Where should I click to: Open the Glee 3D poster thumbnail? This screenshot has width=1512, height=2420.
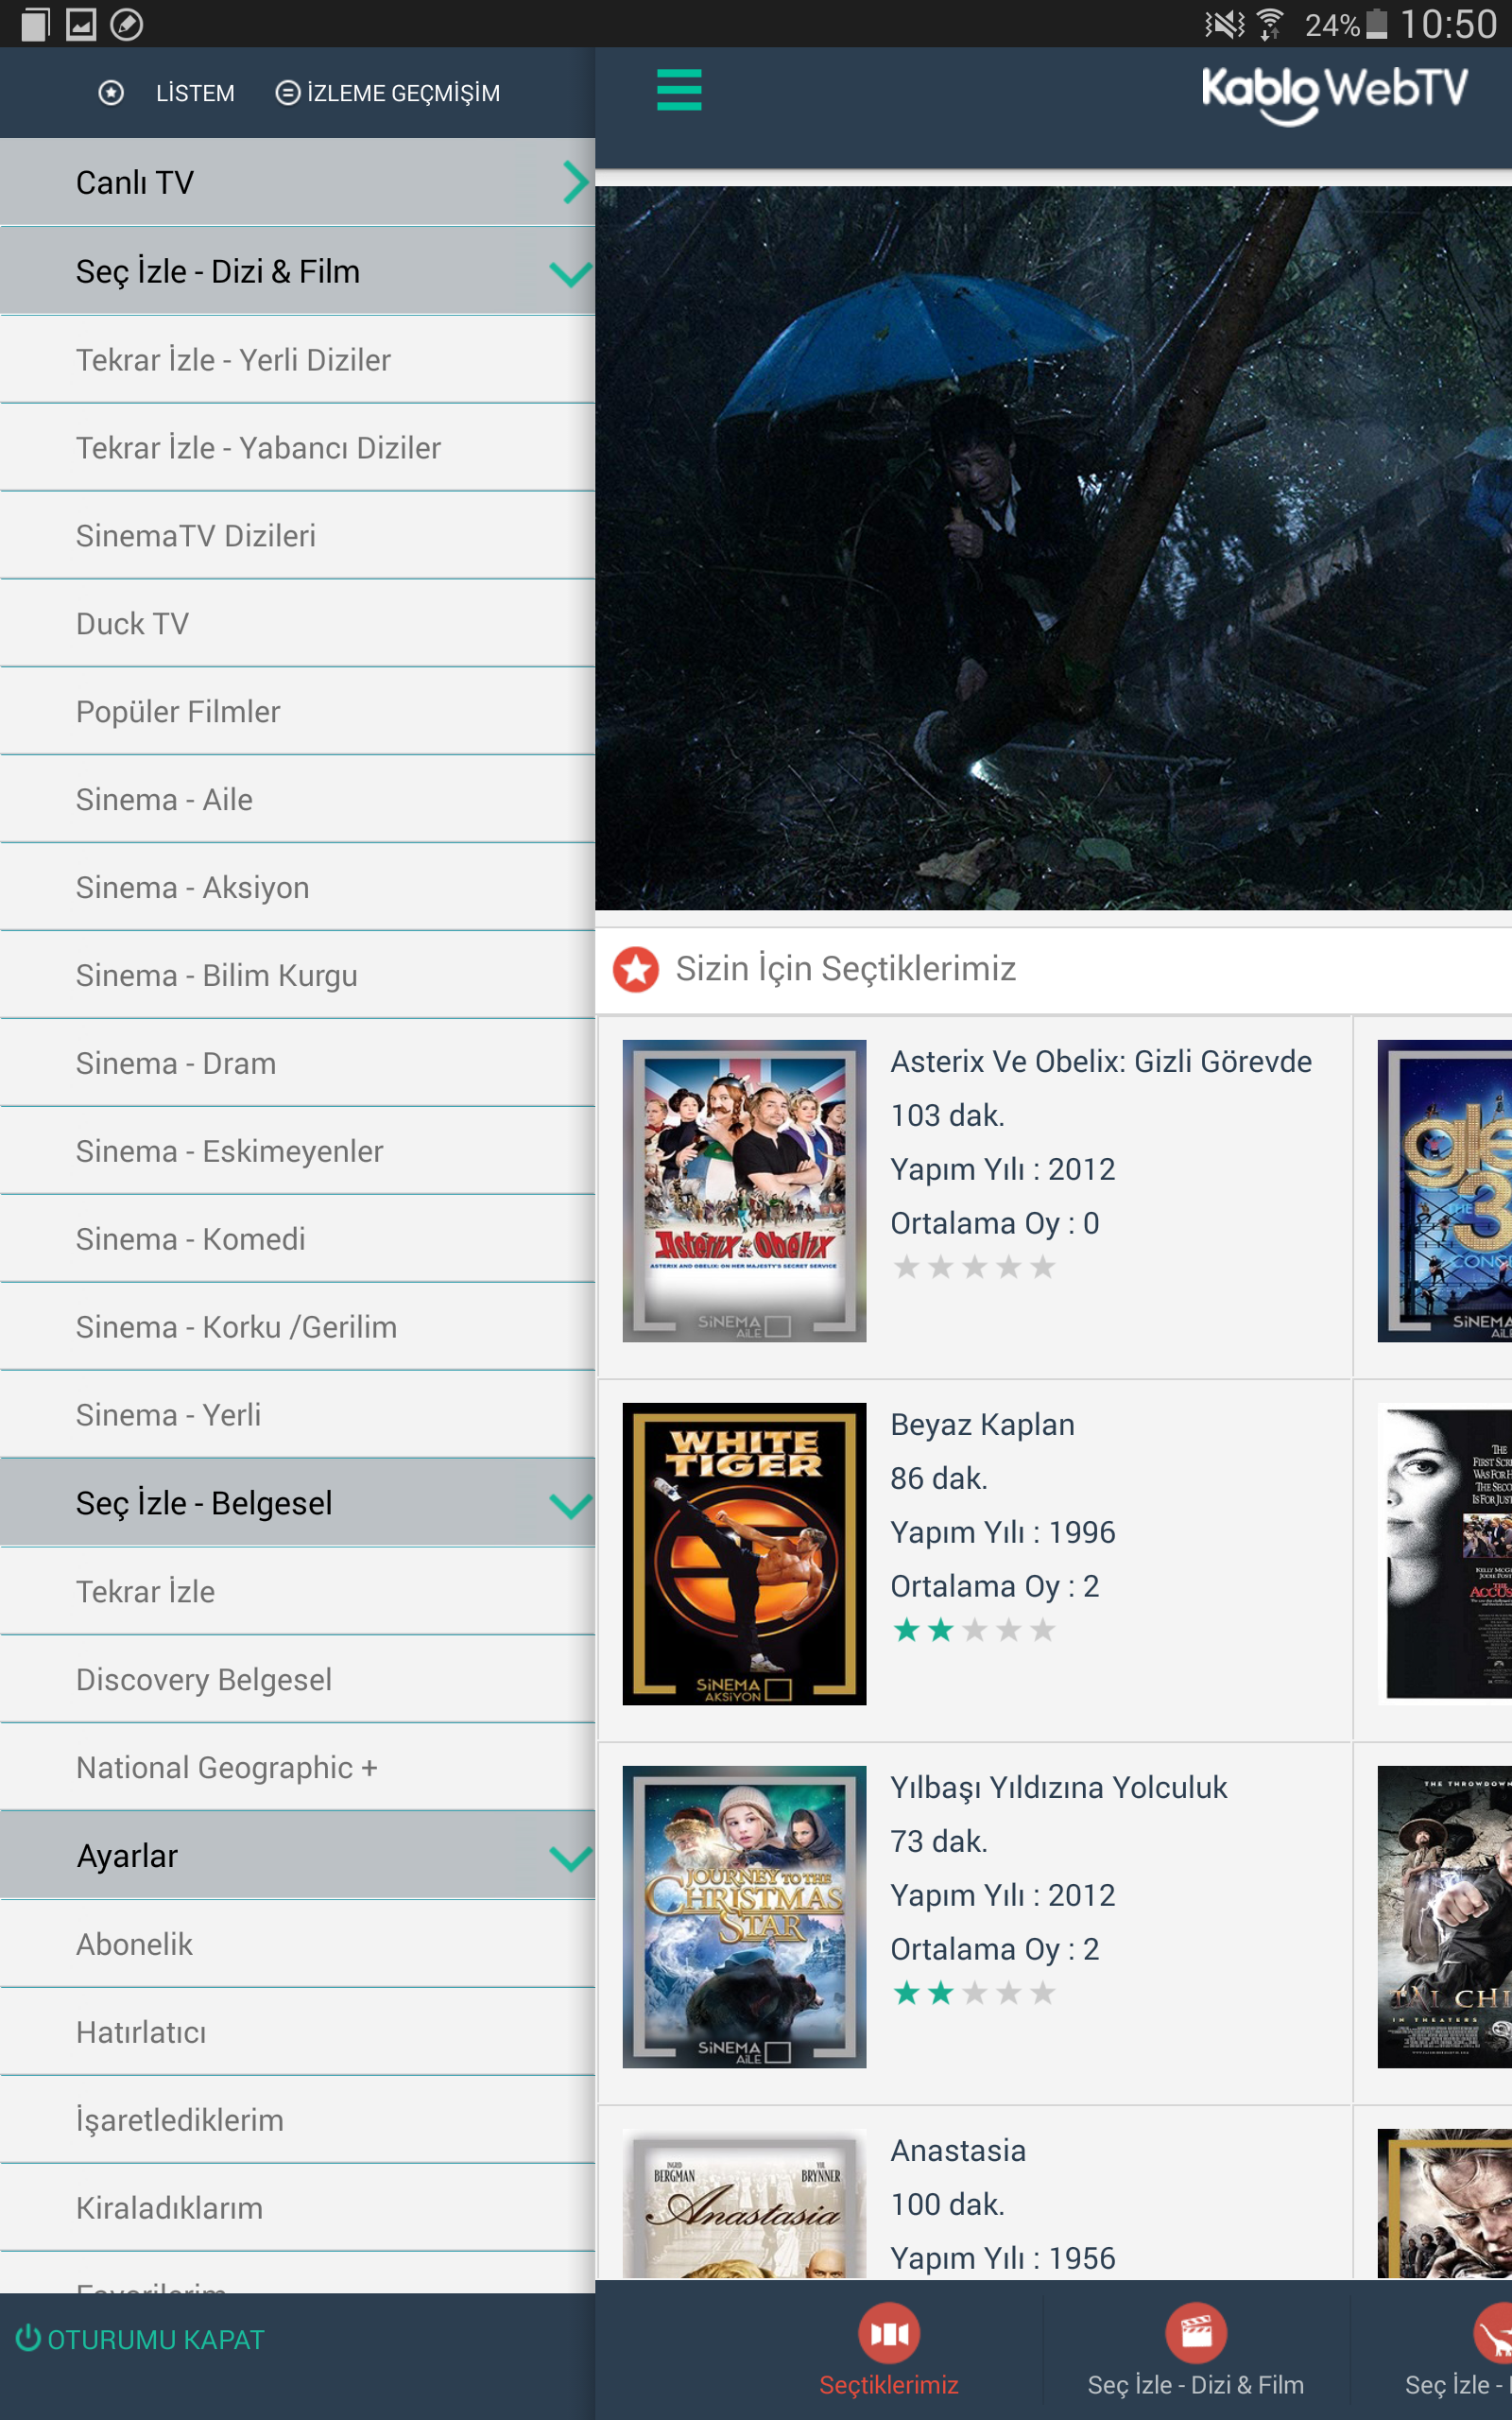(1445, 1190)
